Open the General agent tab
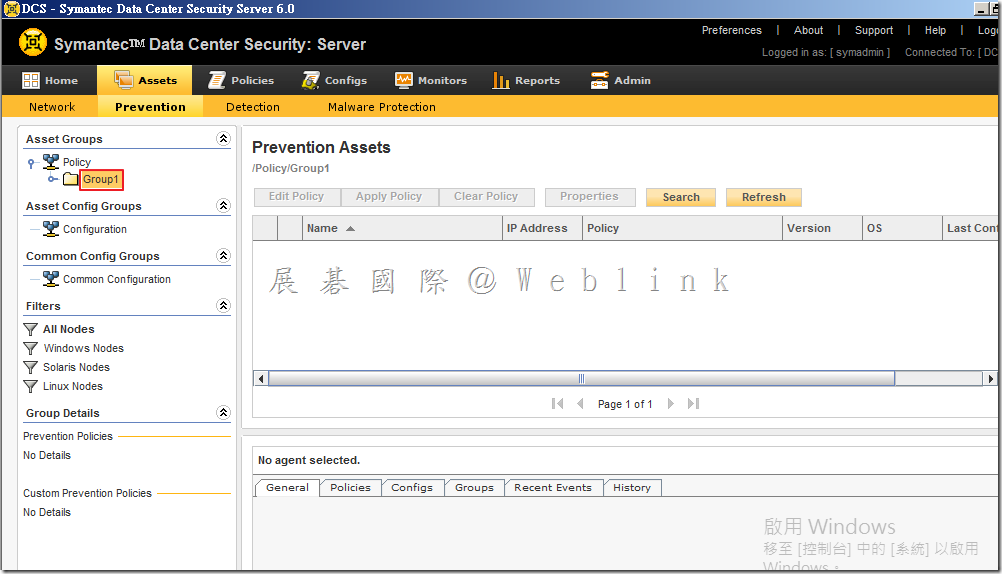This screenshot has width=1002, height=574. tap(287, 488)
